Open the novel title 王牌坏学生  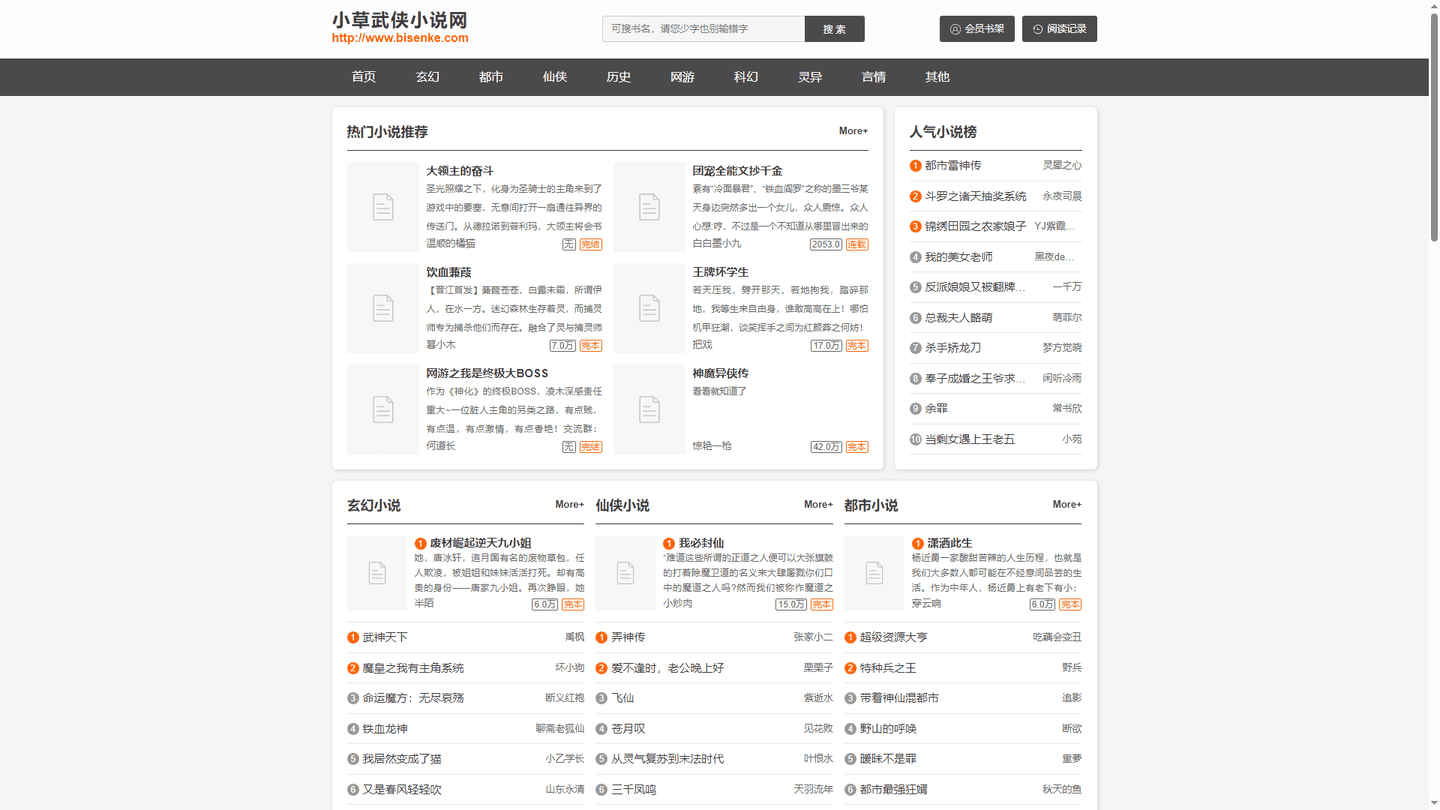tap(721, 272)
